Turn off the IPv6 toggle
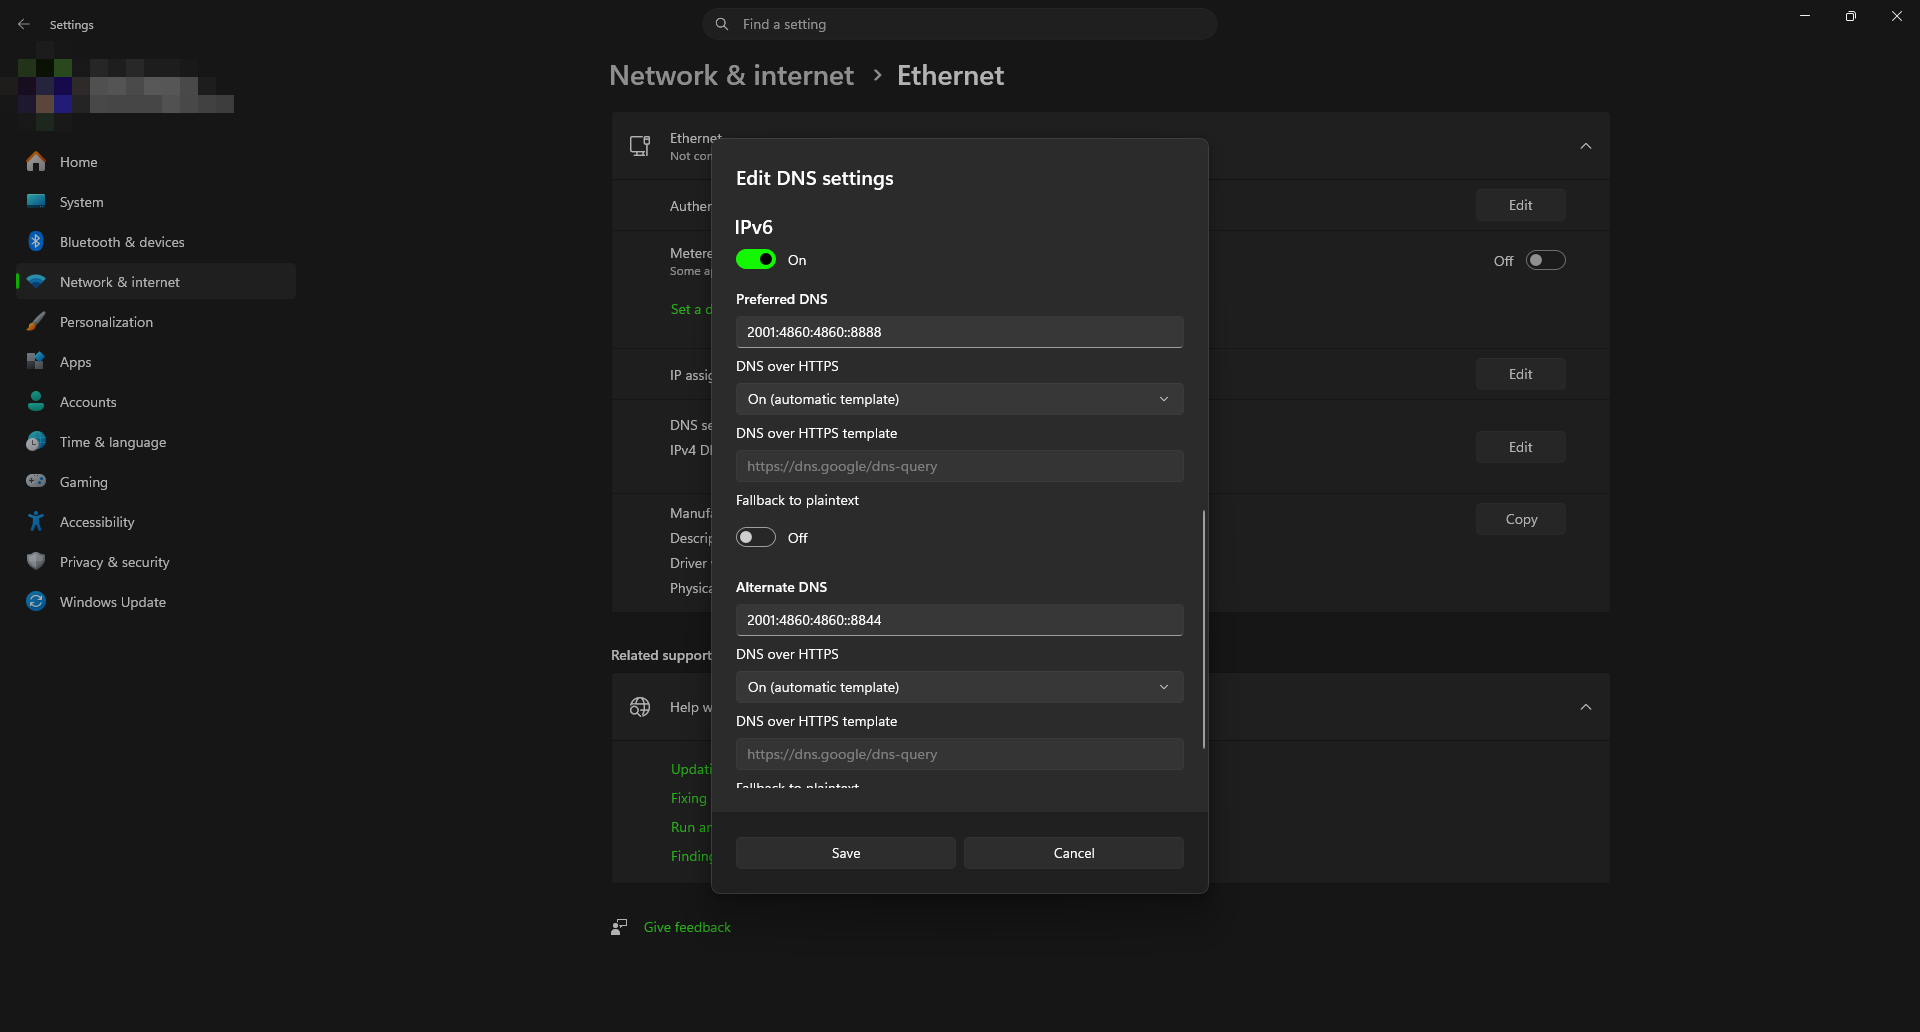The width and height of the screenshot is (1920, 1032). (x=756, y=260)
